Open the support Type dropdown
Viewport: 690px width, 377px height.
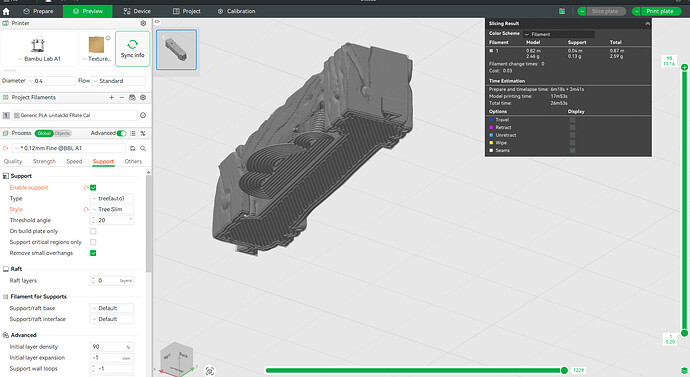pyautogui.click(x=112, y=198)
